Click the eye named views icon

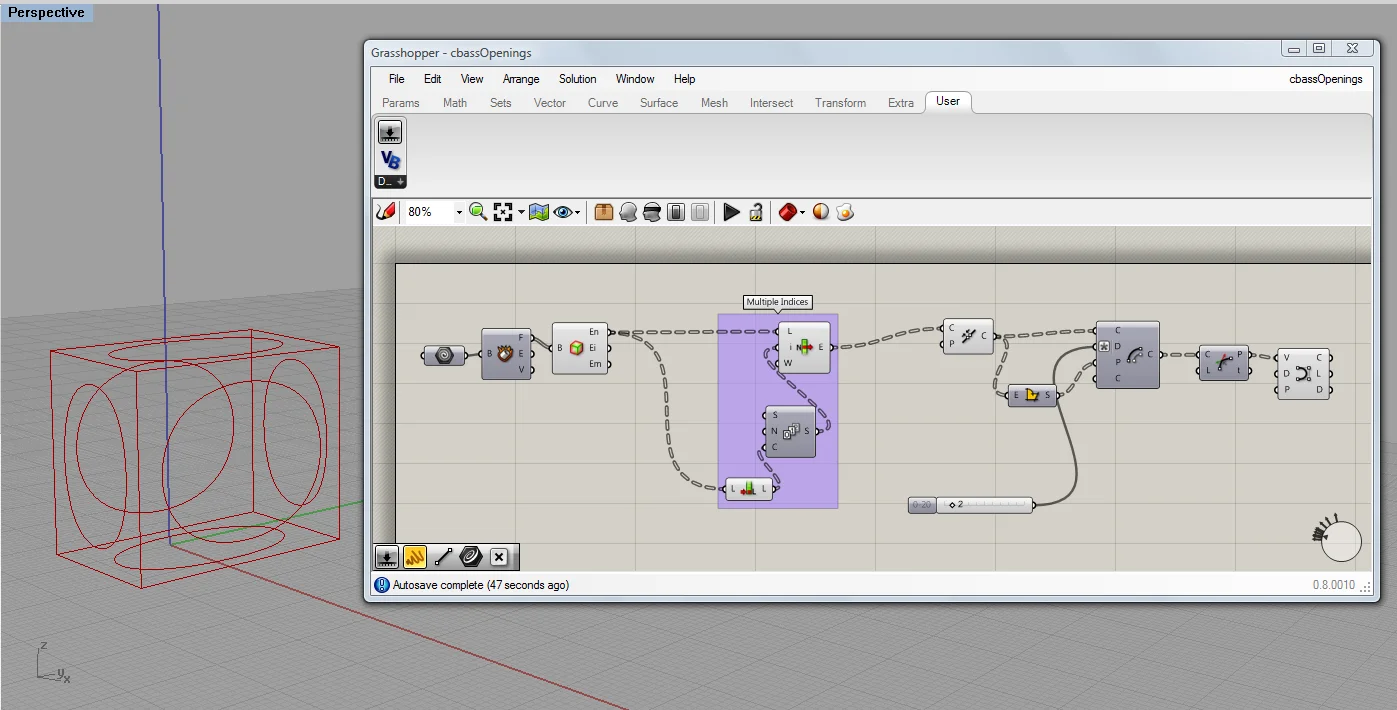564,212
